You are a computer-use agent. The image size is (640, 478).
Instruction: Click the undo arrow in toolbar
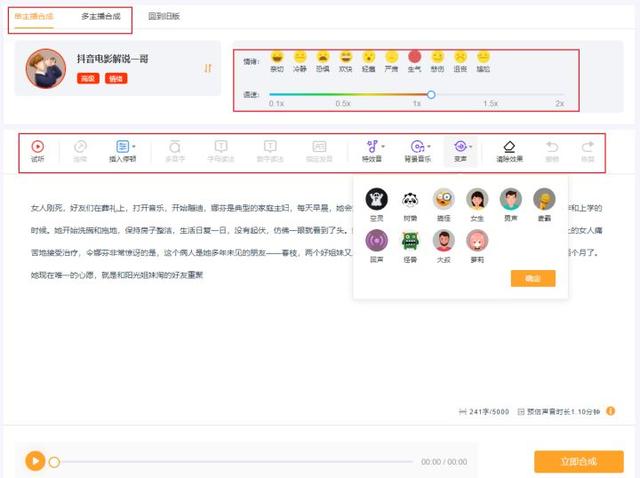tap(552, 147)
